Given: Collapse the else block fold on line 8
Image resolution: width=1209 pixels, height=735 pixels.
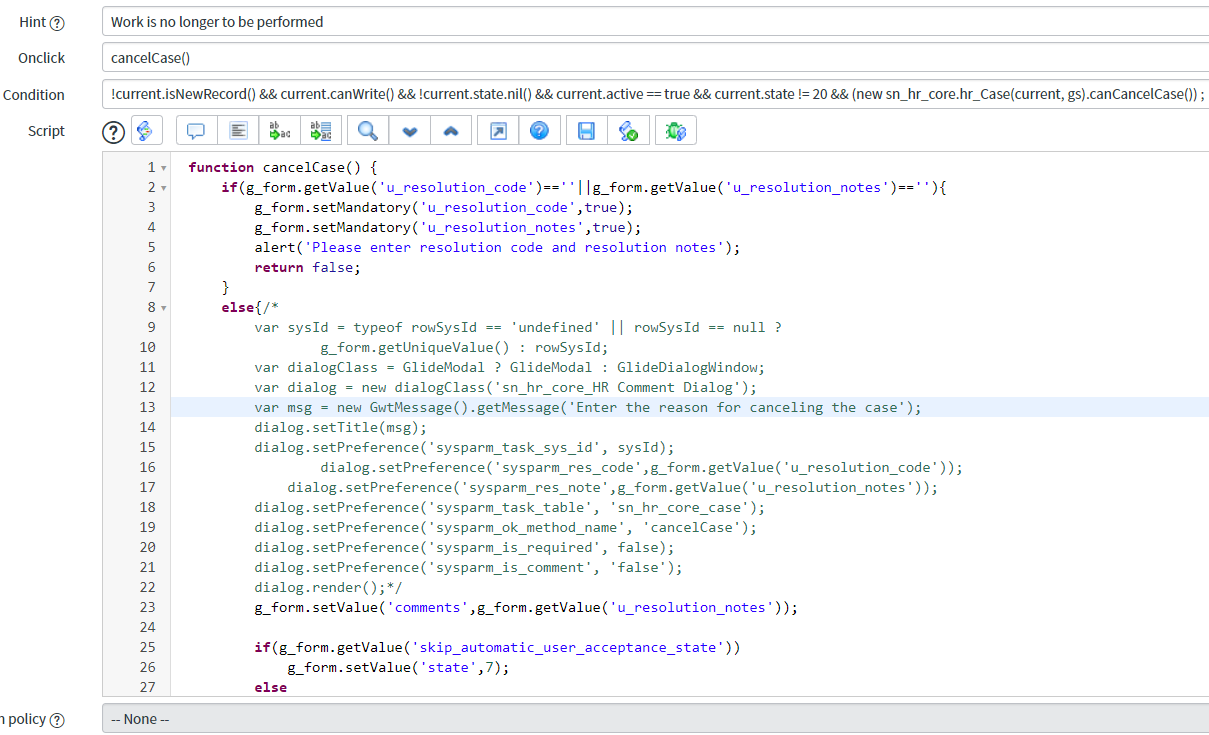Looking at the screenshot, I should click(164, 308).
